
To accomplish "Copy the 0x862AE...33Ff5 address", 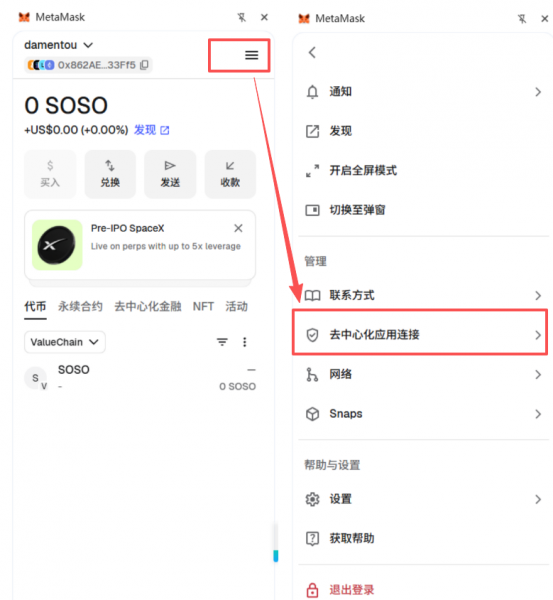I will (x=144, y=65).
